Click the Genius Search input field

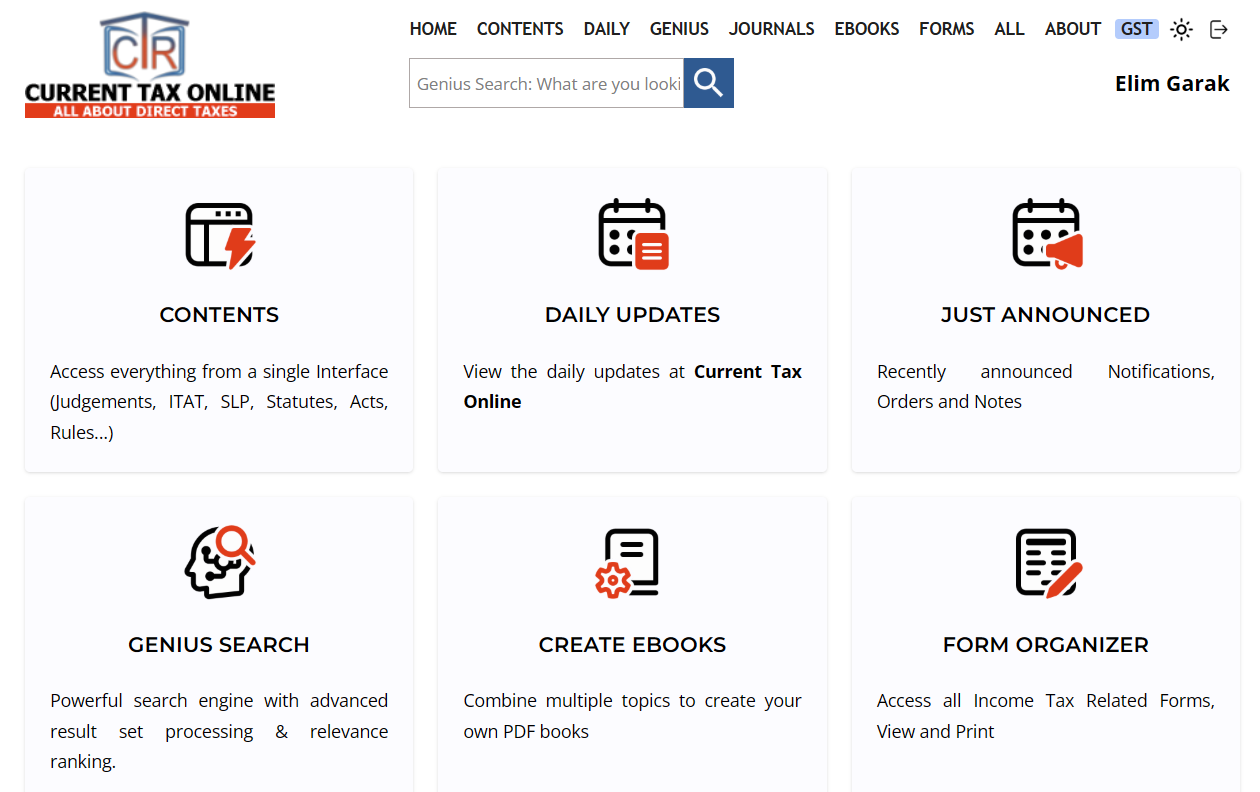pyautogui.click(x=546, y=83)
